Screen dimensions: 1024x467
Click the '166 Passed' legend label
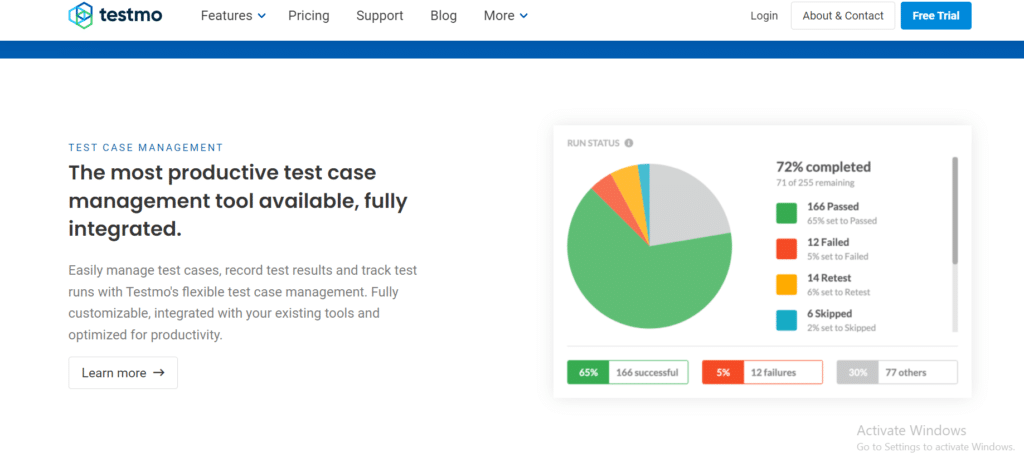(833, 206)
